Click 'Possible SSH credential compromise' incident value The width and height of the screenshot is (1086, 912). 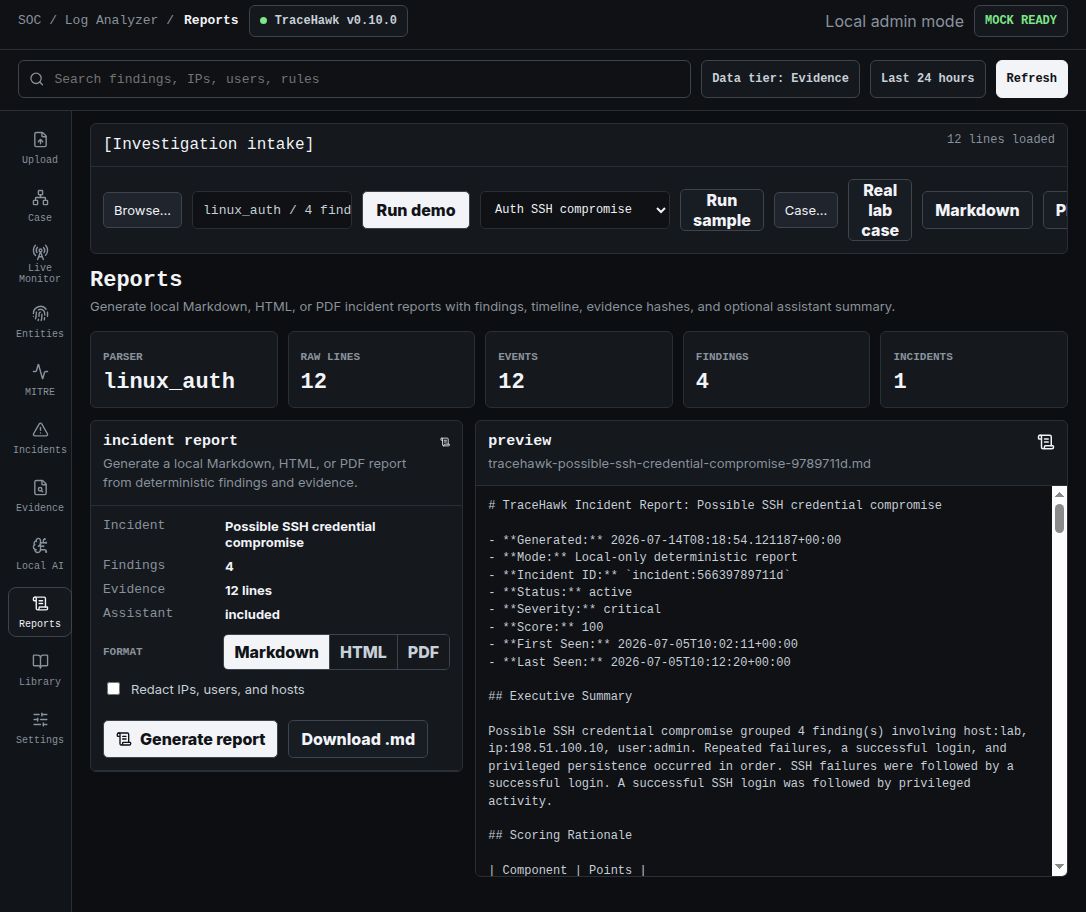pyautogui.click(x=300, y=534)
